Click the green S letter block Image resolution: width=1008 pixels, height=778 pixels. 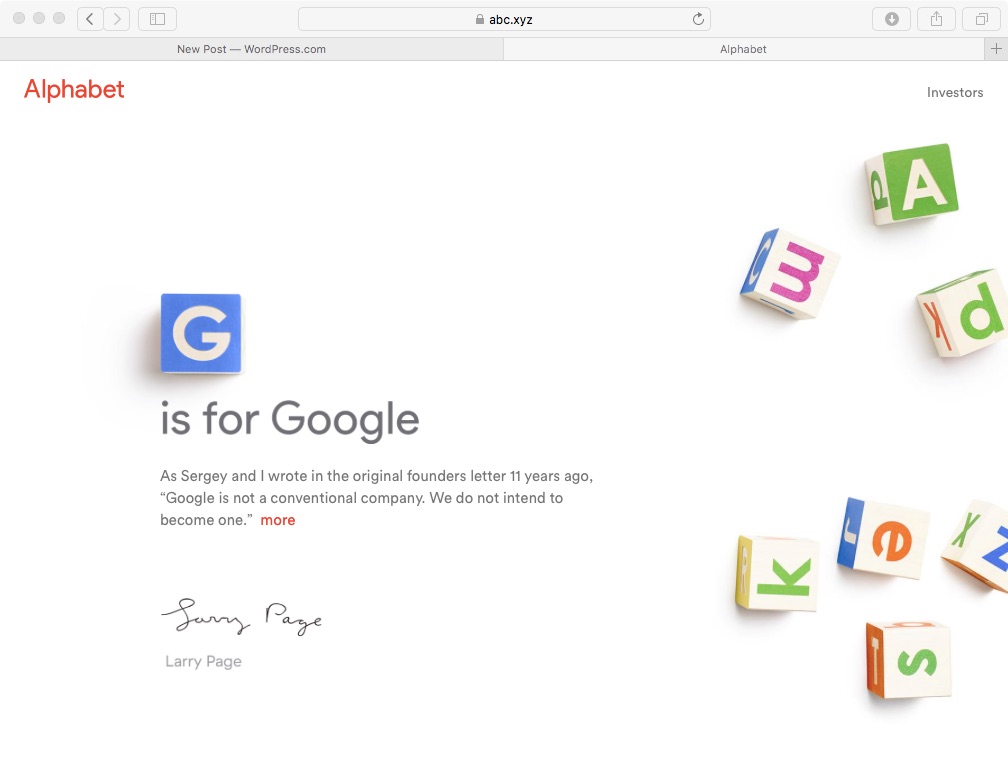[909, 659]
